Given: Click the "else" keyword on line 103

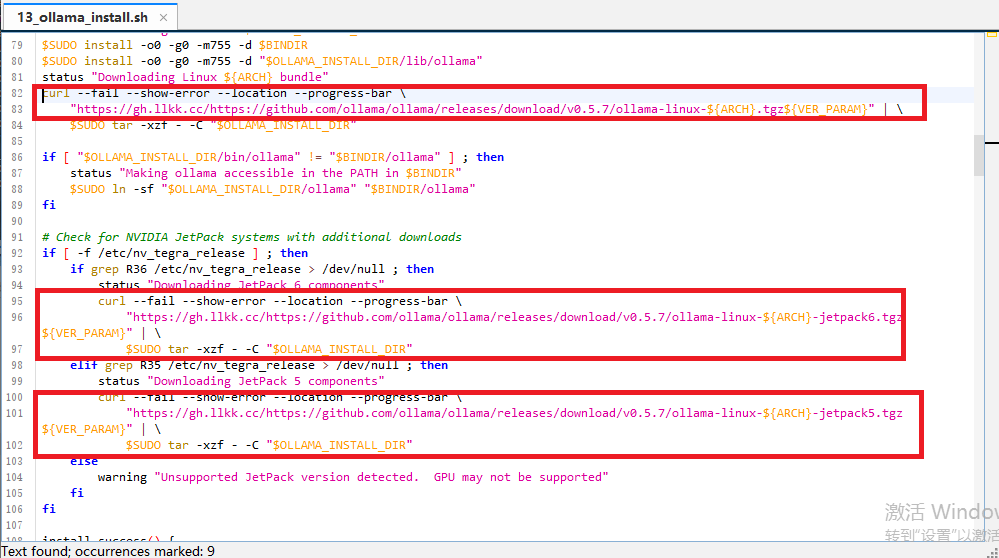Looking at the screenshot, I should tap(84, 461).
